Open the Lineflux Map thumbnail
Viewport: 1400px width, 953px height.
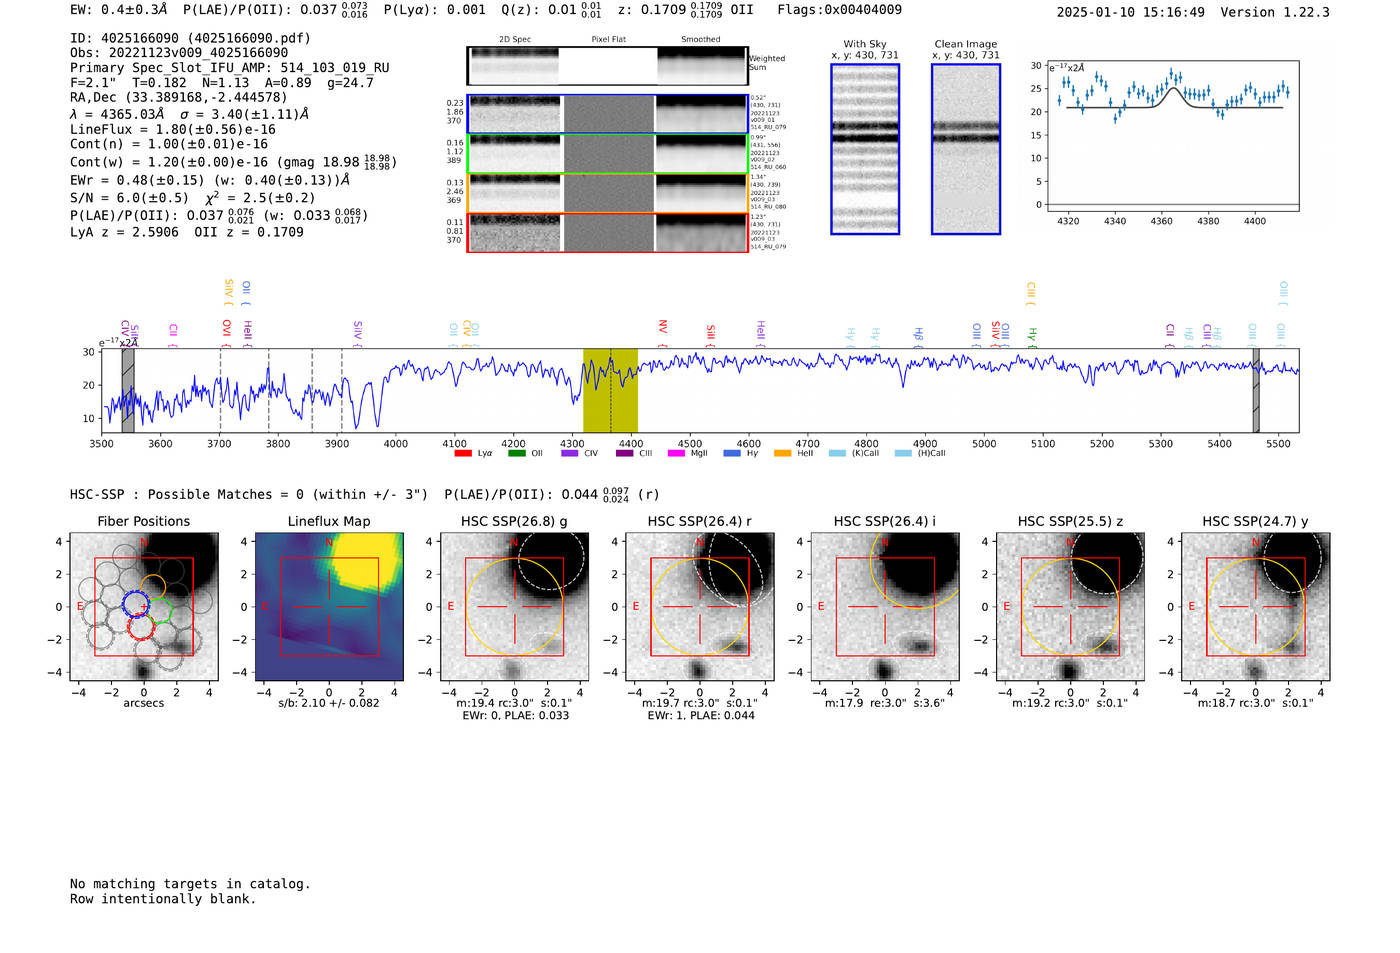click(x=329, y=607)
